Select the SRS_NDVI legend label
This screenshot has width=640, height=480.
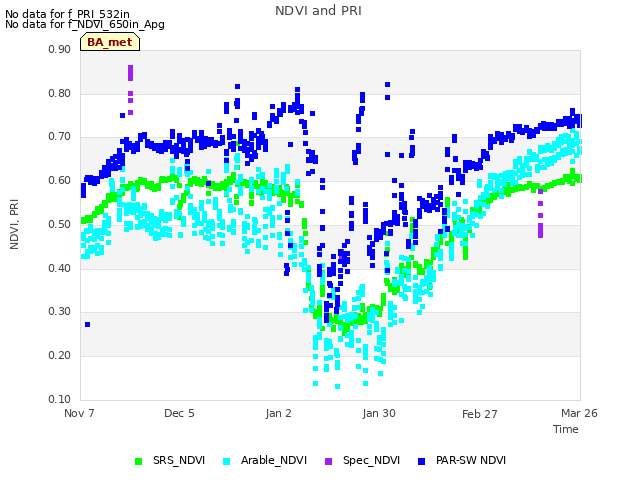pyautogui.click(x=179, y=460)
